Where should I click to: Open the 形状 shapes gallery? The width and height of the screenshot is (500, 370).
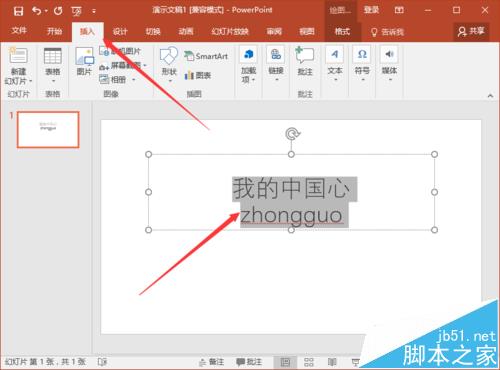pyautogui.click(x=169, y=65)
